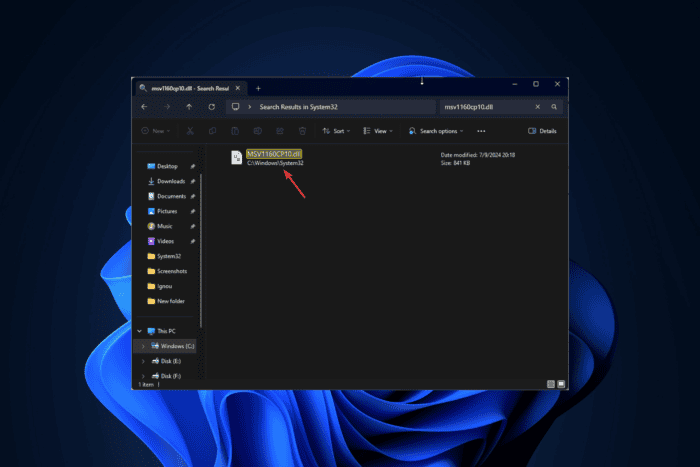Open Pictures in the sidebar
Image resolution: width=700 pixels, height=467 pixels.
pos(167,211)
